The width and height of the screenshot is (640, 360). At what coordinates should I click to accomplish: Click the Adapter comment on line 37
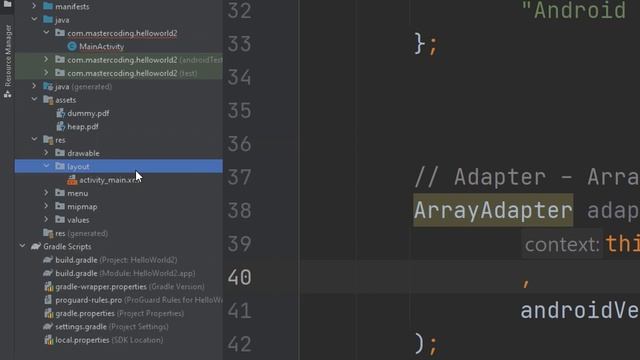pyautogui.click(x=527, y=177)
